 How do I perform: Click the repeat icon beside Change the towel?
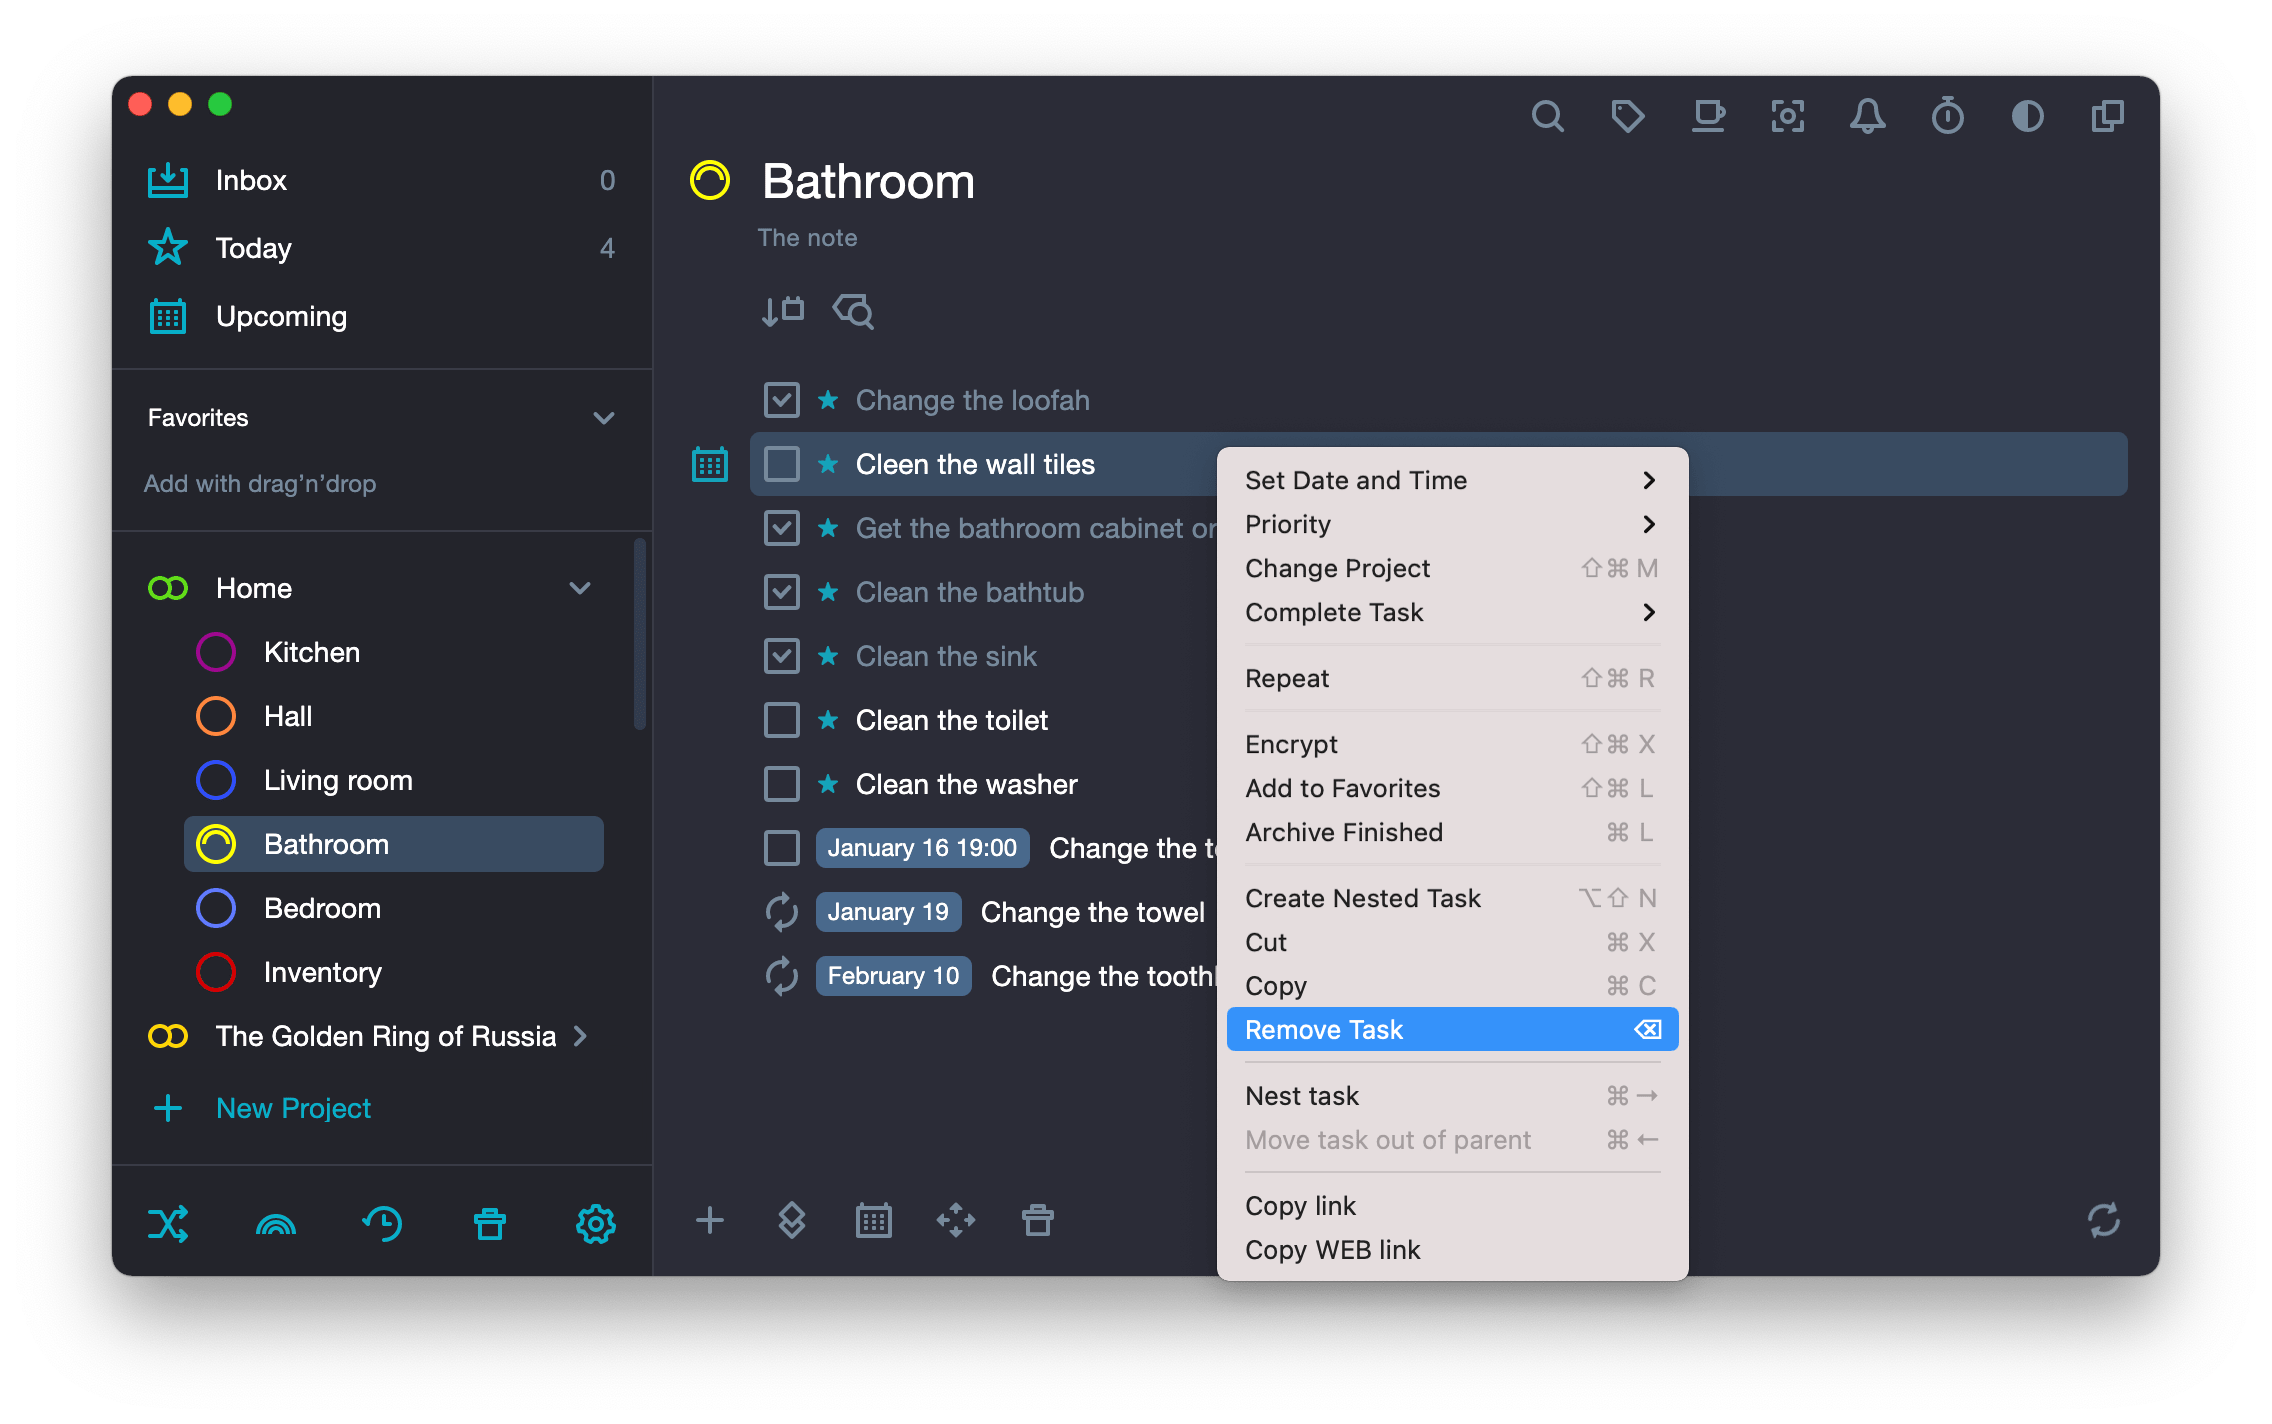(x=782, y=912)
